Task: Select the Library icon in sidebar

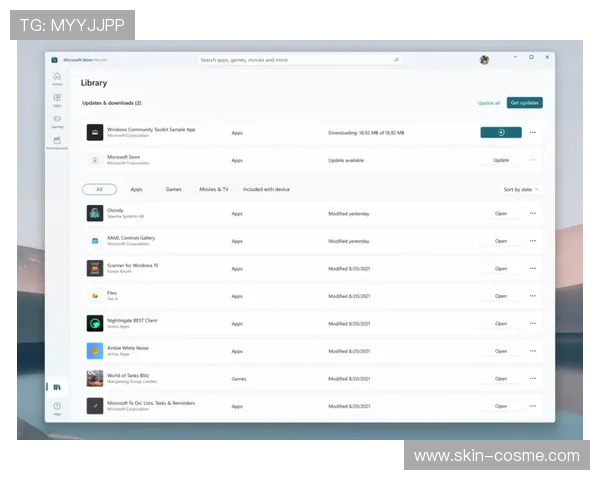Action: click(x=57, y=387)
